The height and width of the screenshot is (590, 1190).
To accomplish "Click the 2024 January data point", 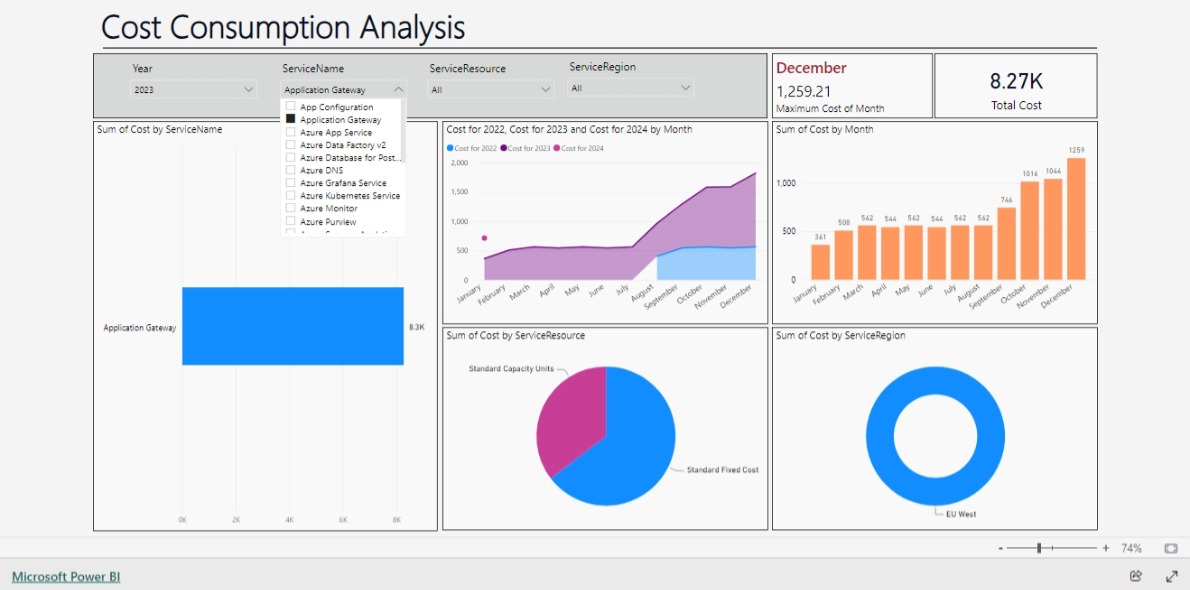I will (484, 238).
